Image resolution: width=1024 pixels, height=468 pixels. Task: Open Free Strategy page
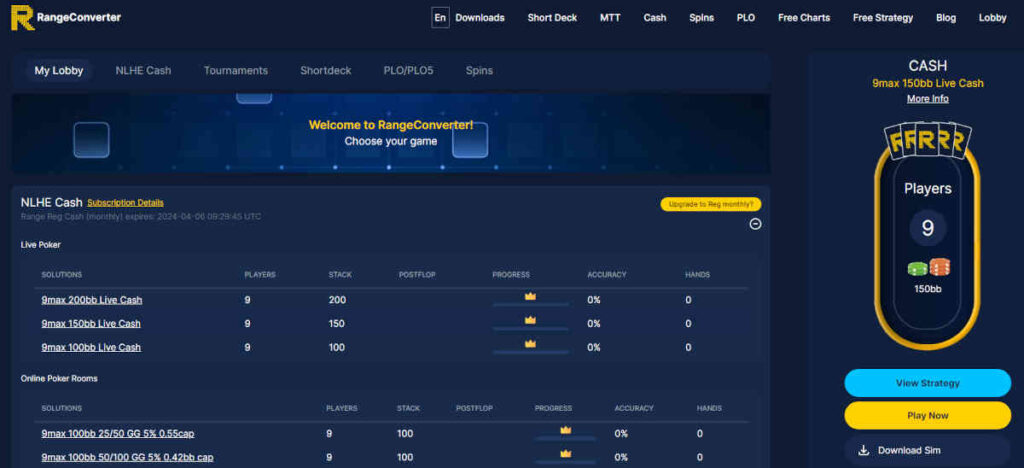(x=883, y=18)
